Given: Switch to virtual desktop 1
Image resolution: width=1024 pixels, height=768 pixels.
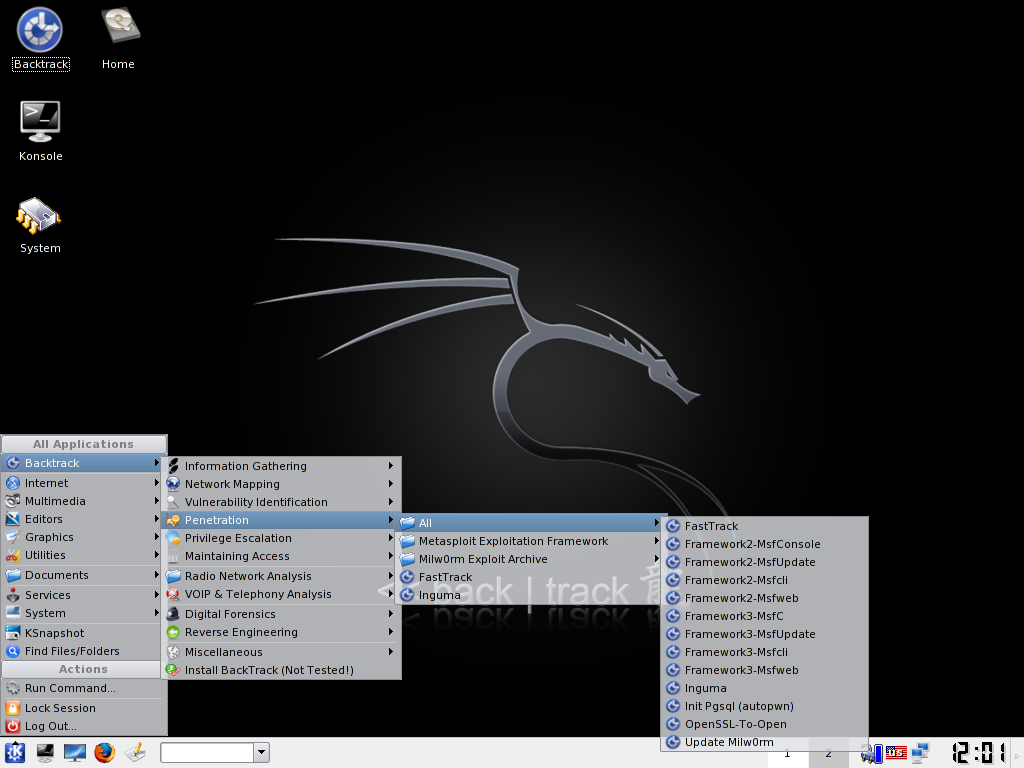Looking at the screenshot, I should tap(787, 753).
